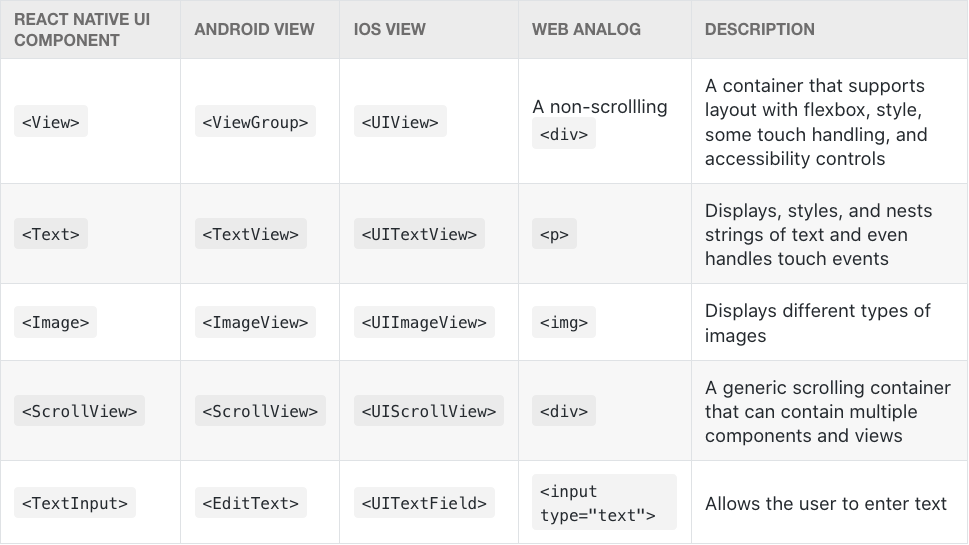The height and width of the screenshot is (545, 969).
Task: Click the <UIView> iOS tag
Action: tap(400, 122)
